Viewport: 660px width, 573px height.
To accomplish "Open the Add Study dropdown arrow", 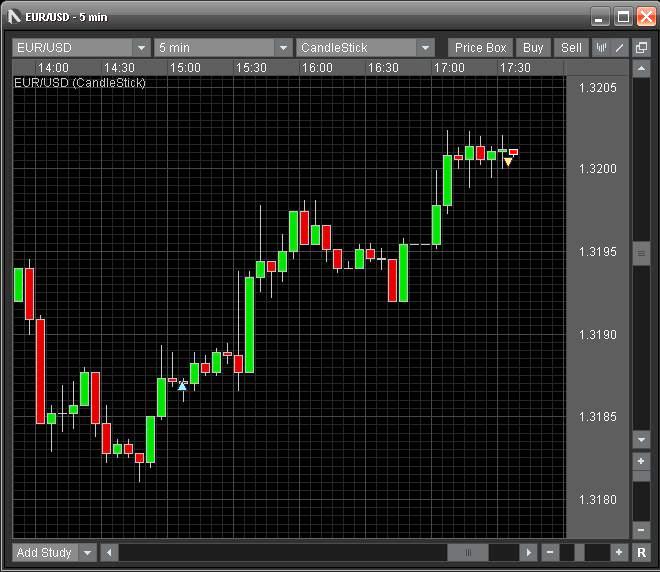I will point(87,552).
